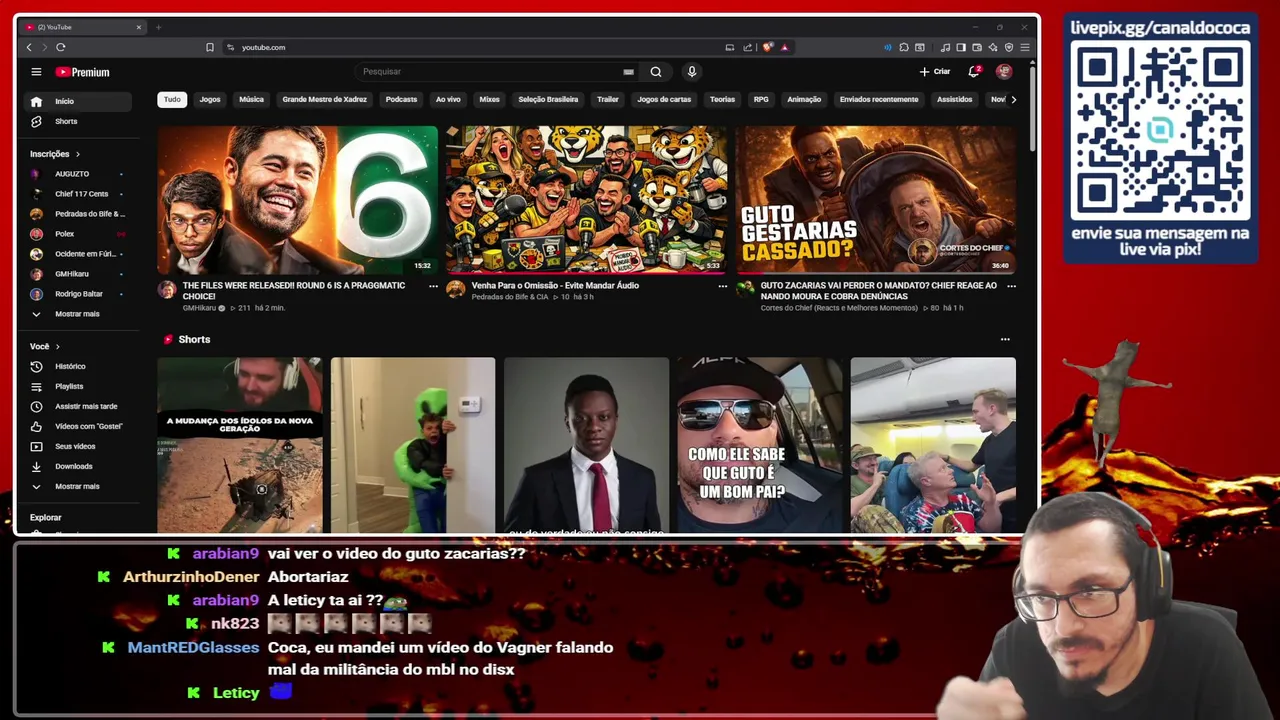The height and width of the screenshot is (720, 1280).
Task: Open the Shorts section options menu
Action: click(1005, 339)
